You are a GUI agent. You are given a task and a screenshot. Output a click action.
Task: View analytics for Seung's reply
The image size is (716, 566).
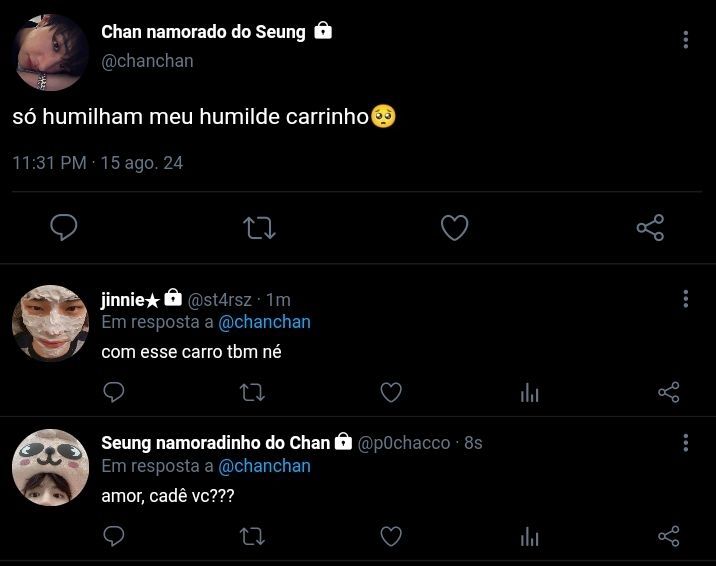(x=530, y=536)
